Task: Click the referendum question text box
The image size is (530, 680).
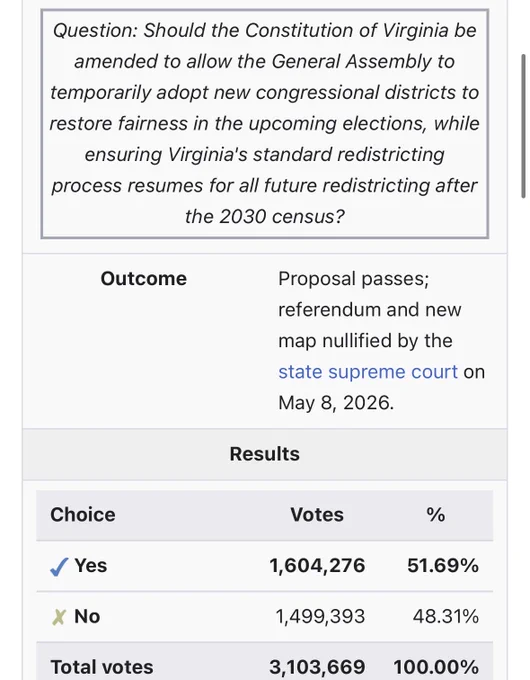Action: [x=265, y=124]
